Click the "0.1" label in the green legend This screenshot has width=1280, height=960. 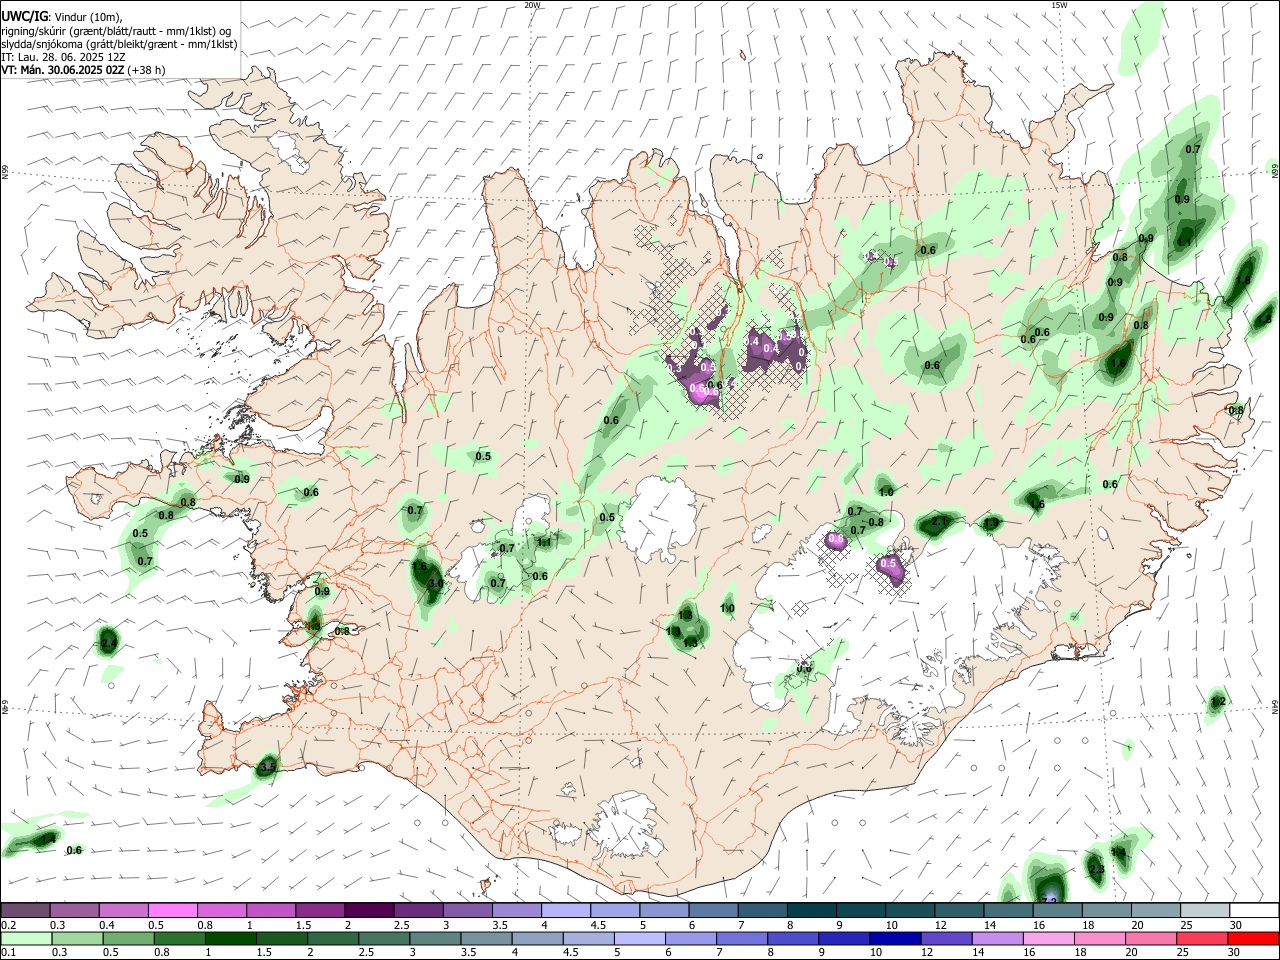click(9, 953)
